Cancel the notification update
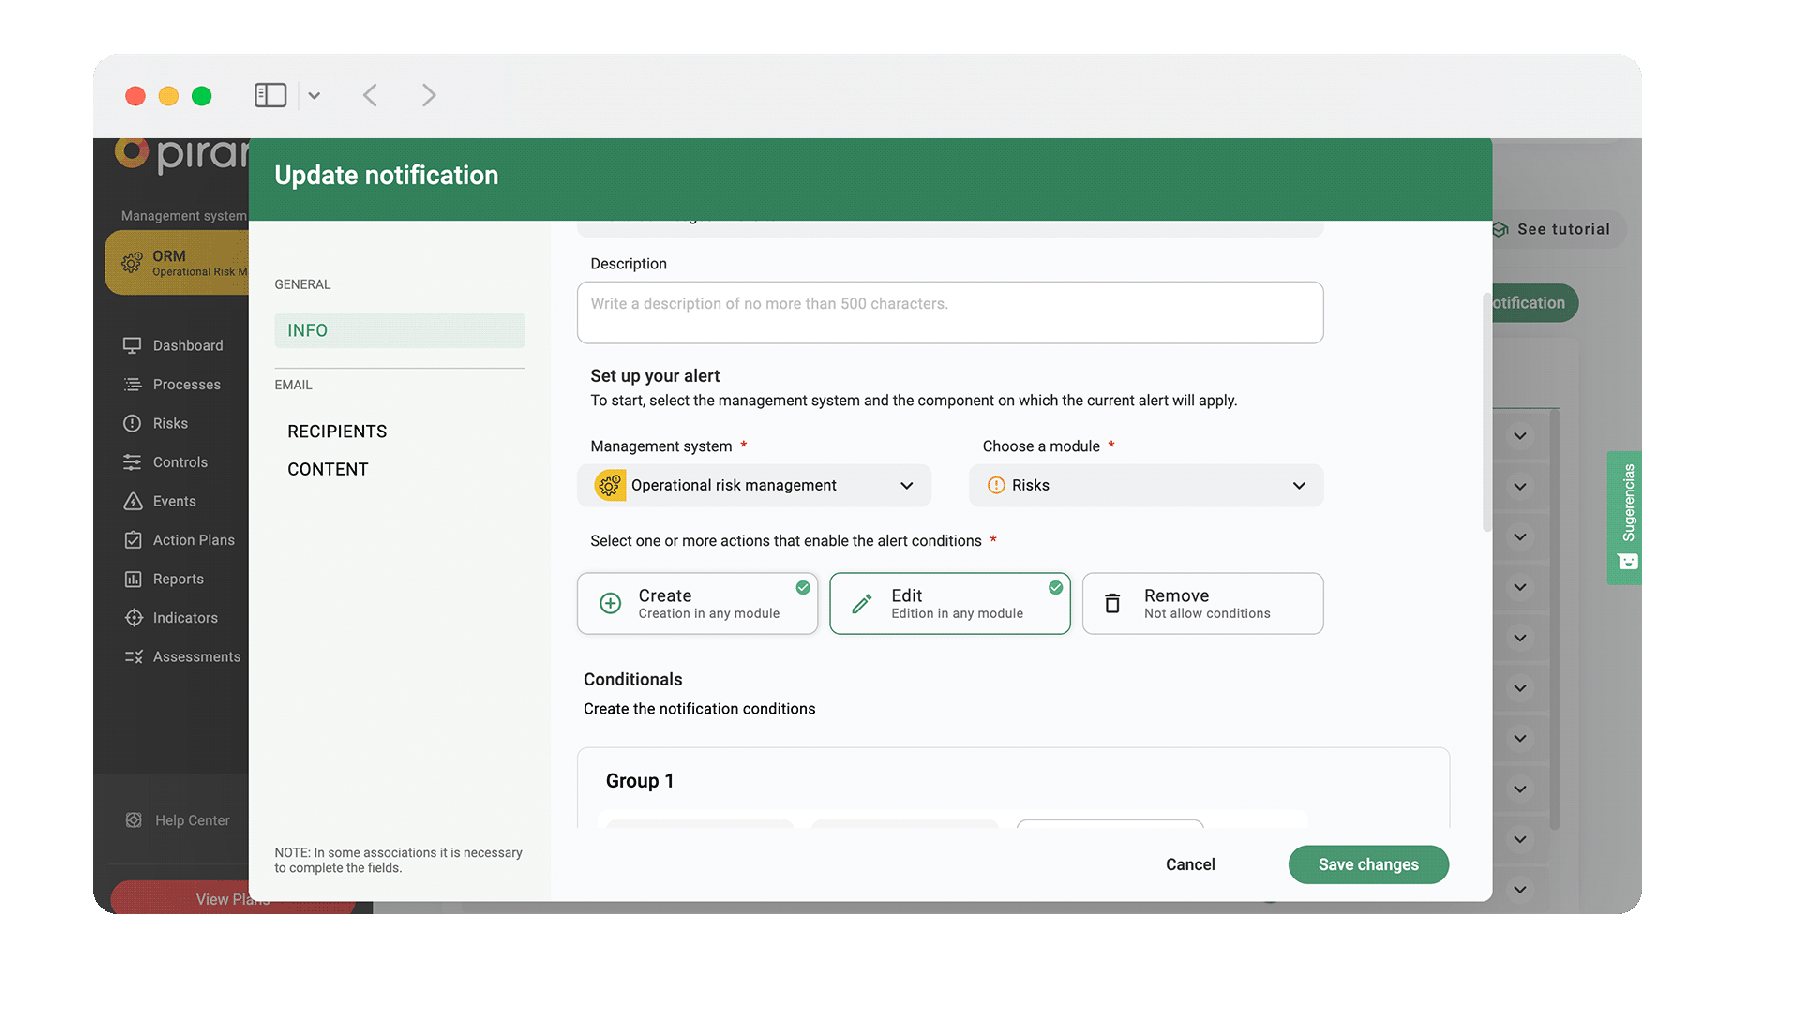This screenshot has height=1012, width=1800. point(1190,864)
